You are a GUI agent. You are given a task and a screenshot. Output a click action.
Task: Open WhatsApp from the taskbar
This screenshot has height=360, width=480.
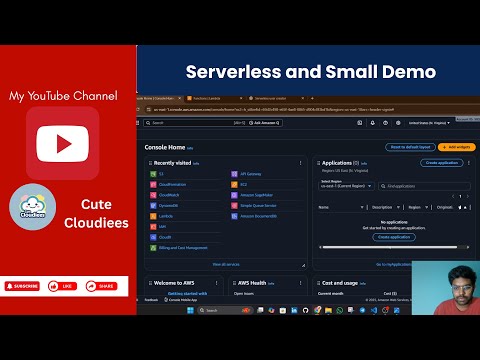340,310
